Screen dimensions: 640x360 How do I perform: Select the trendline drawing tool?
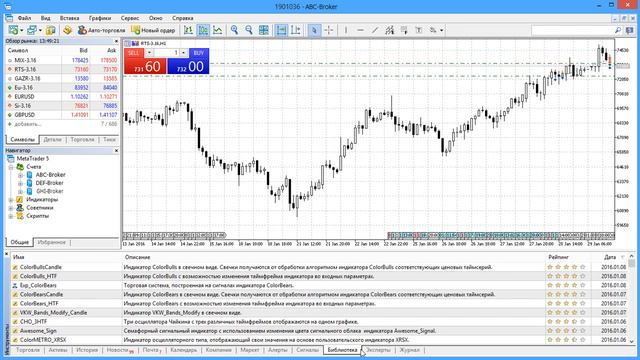click(x=375, y=30)
